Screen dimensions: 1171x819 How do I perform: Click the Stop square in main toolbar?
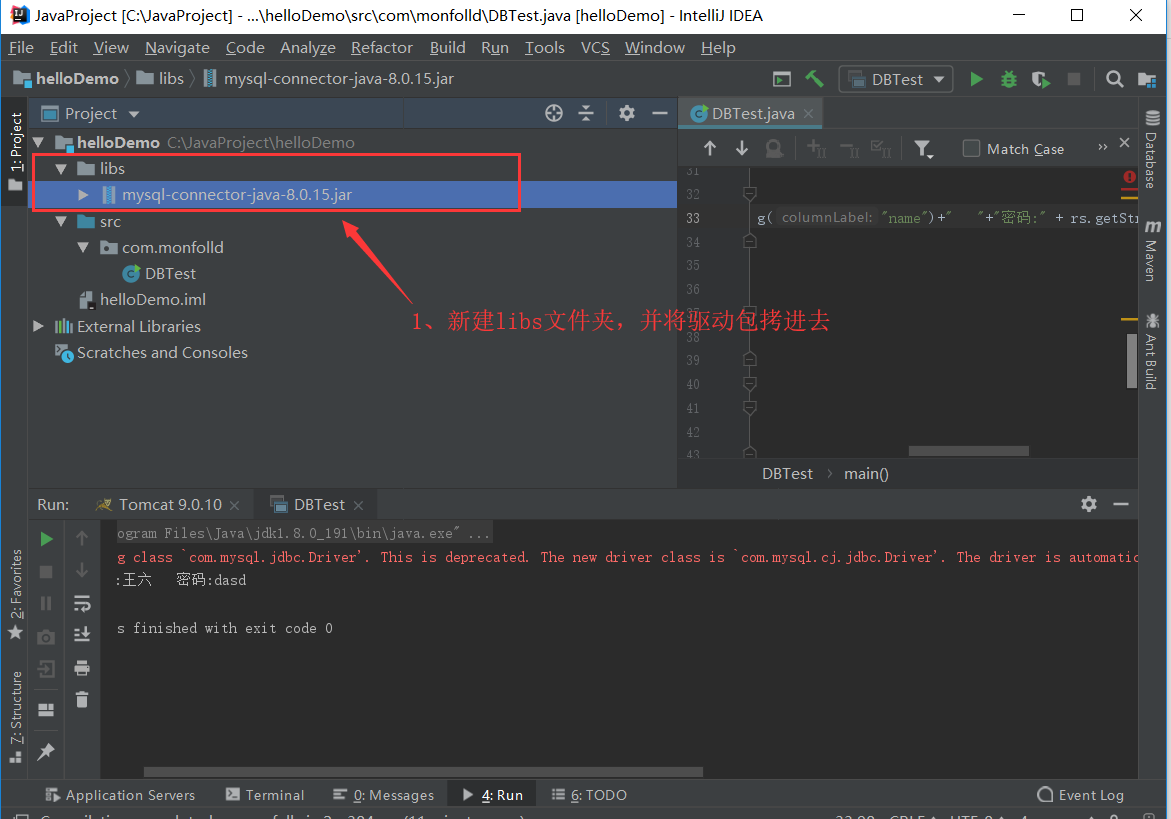tap(1074, 79)
